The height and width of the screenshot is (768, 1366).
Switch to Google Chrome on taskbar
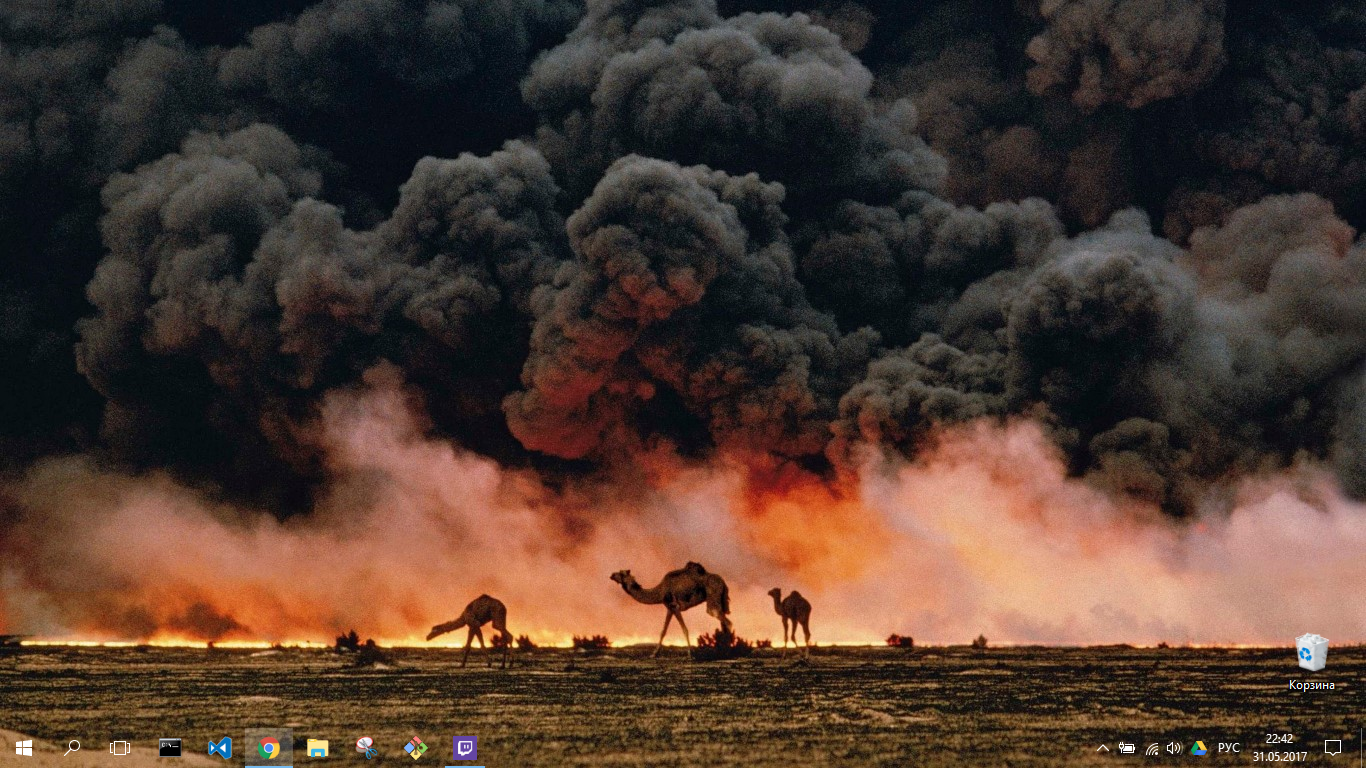coord(268,747)
